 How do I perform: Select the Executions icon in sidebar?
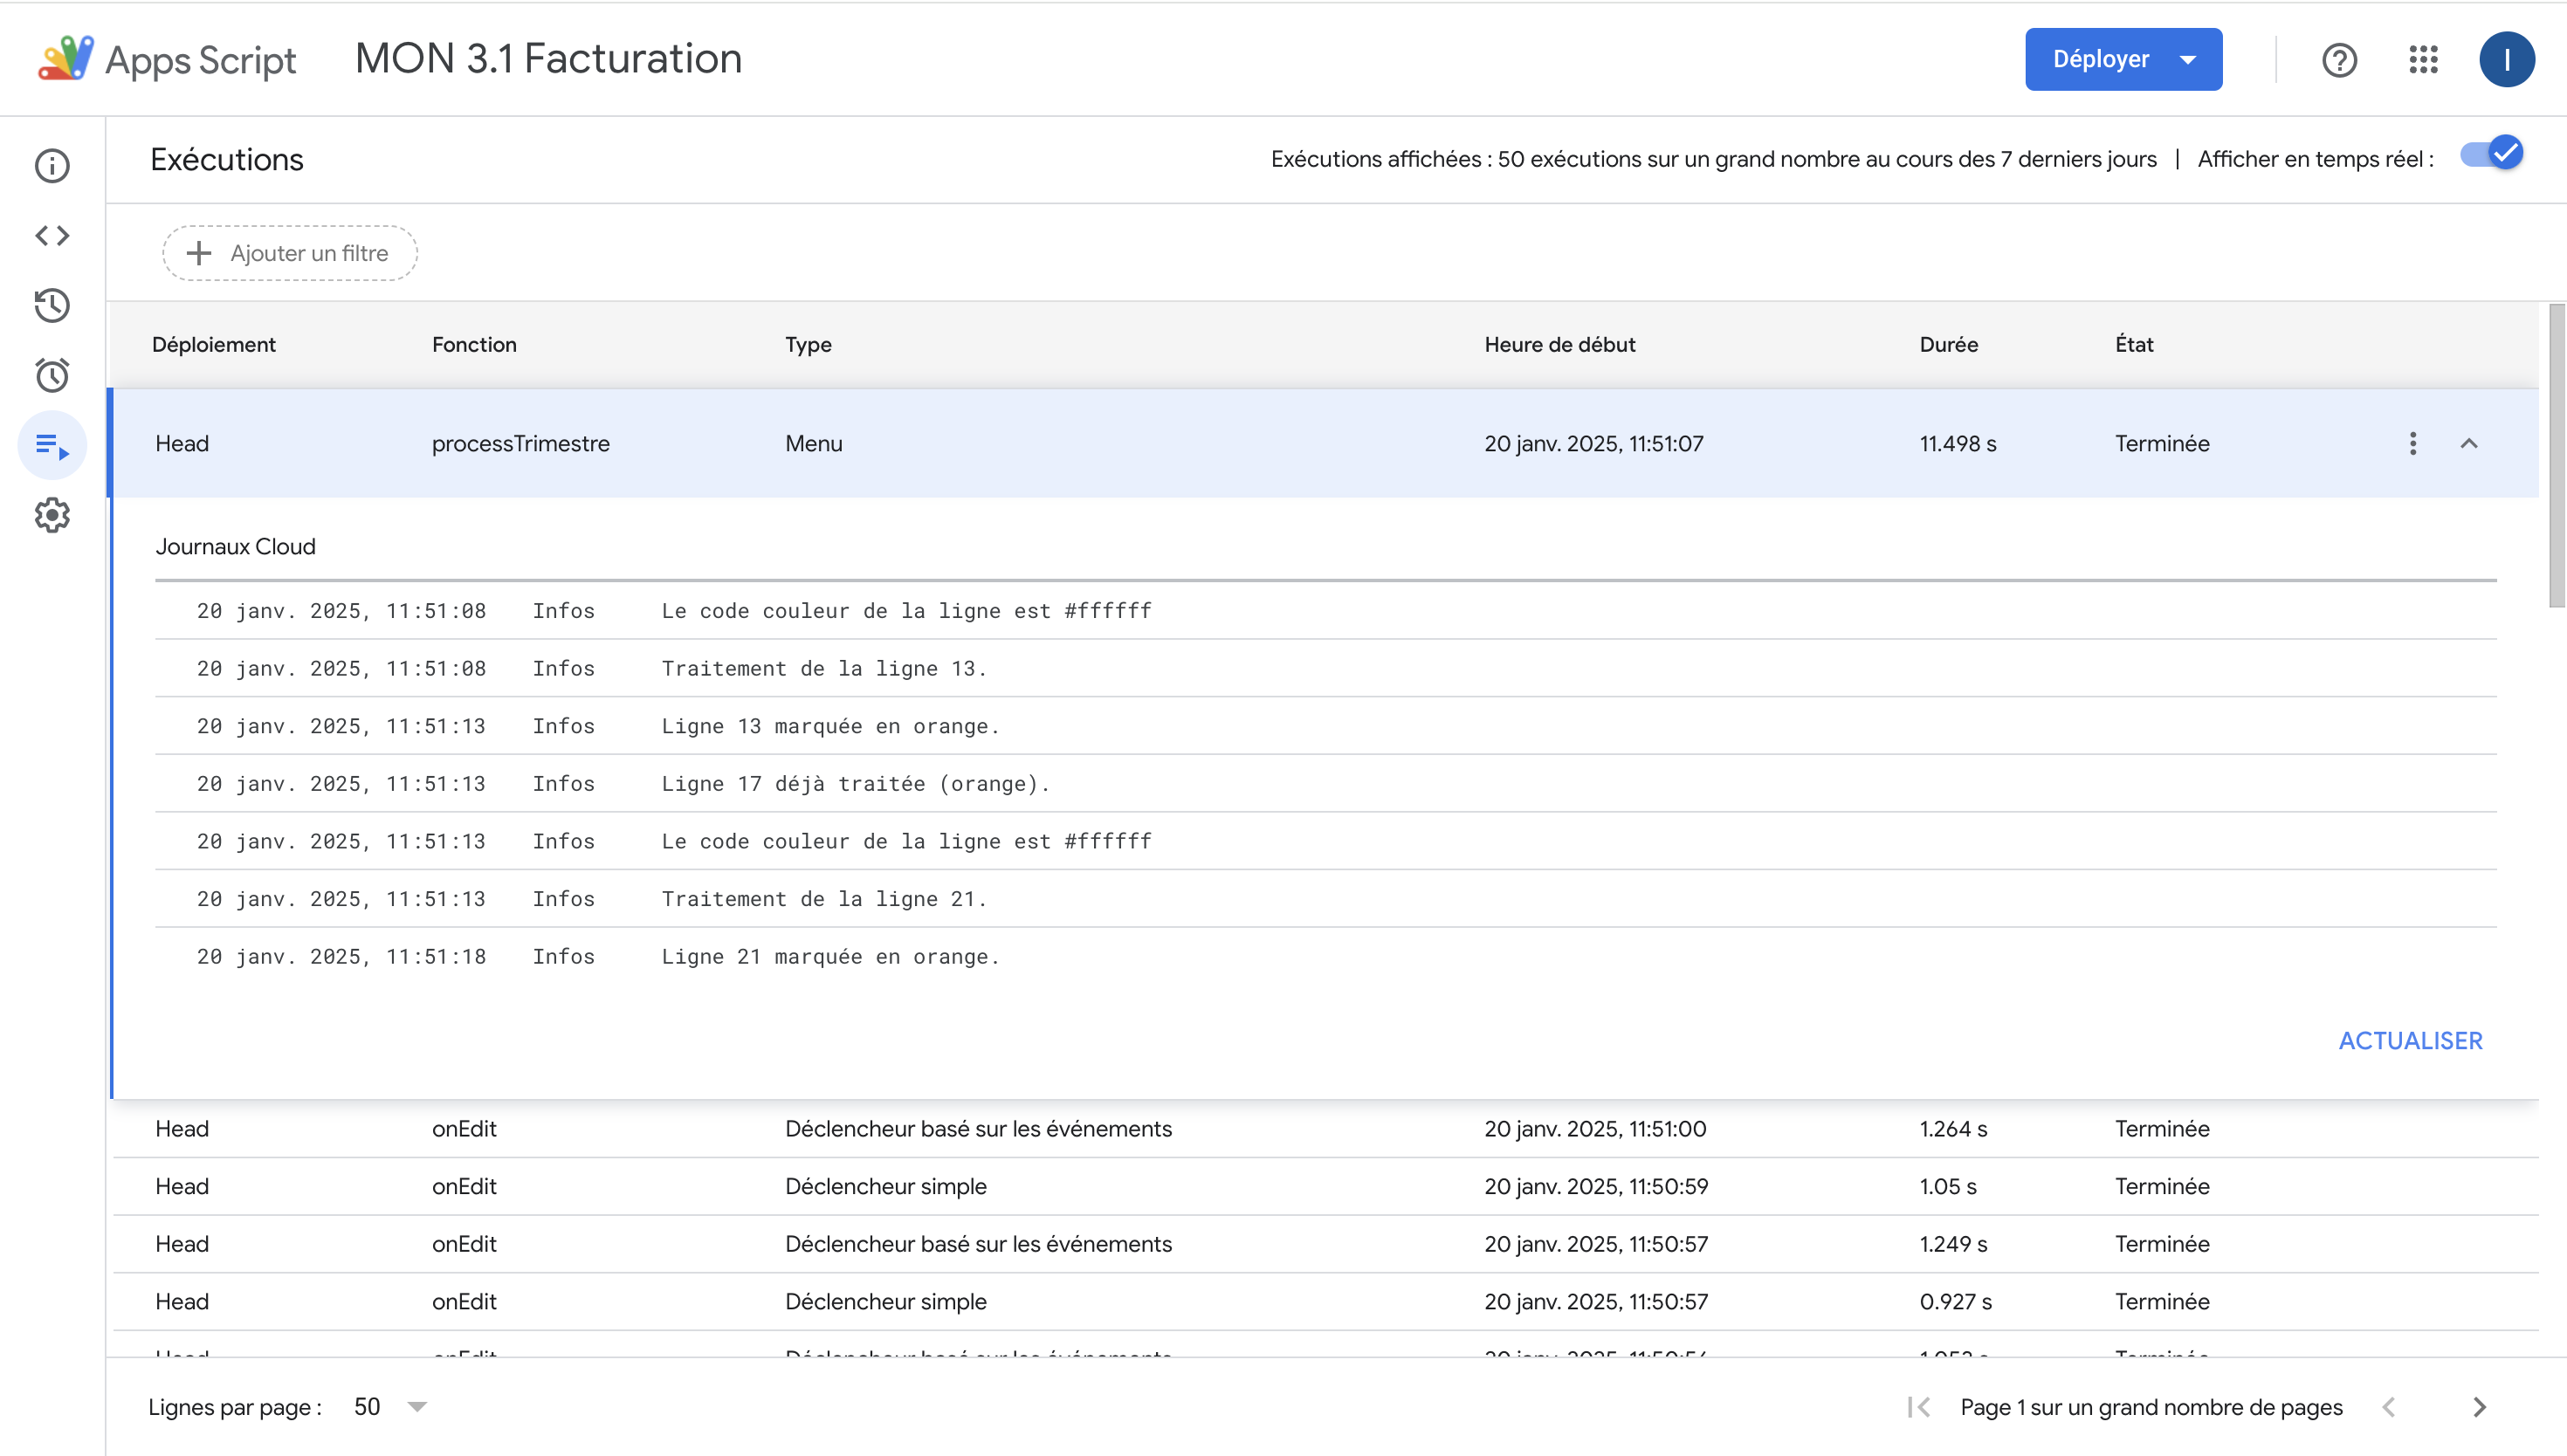[x=52, y=445]
